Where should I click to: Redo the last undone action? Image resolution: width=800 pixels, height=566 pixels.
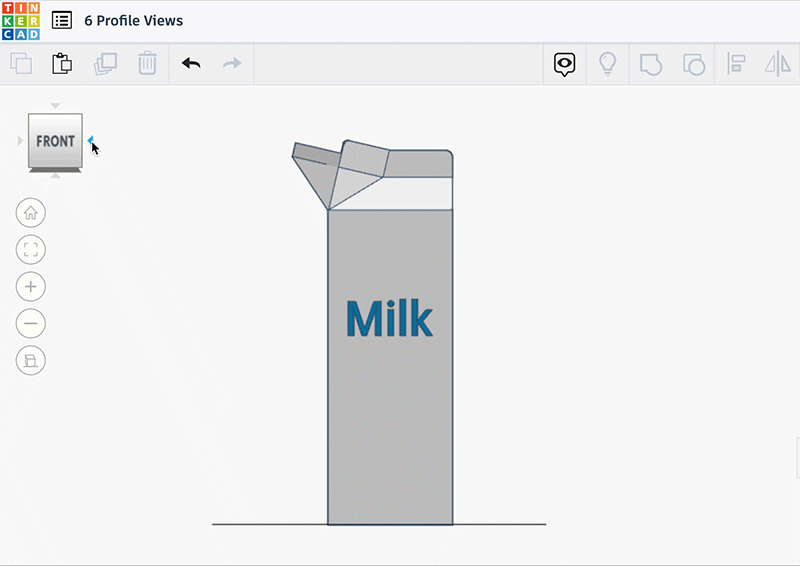(x=232, y=64)
